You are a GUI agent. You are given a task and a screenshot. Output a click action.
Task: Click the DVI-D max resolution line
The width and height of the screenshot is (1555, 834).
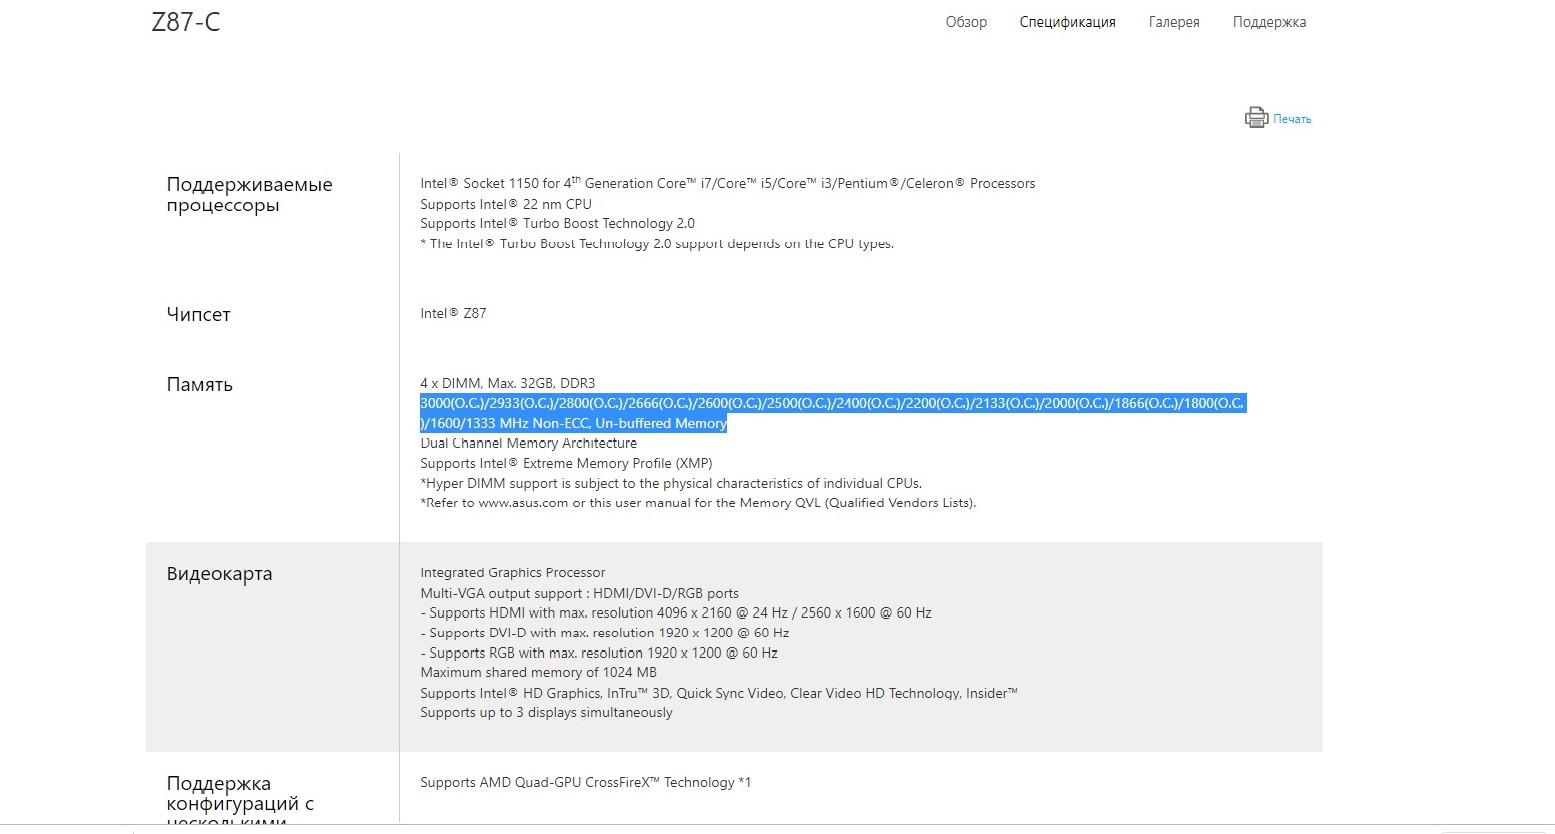(x=605, y=633)
